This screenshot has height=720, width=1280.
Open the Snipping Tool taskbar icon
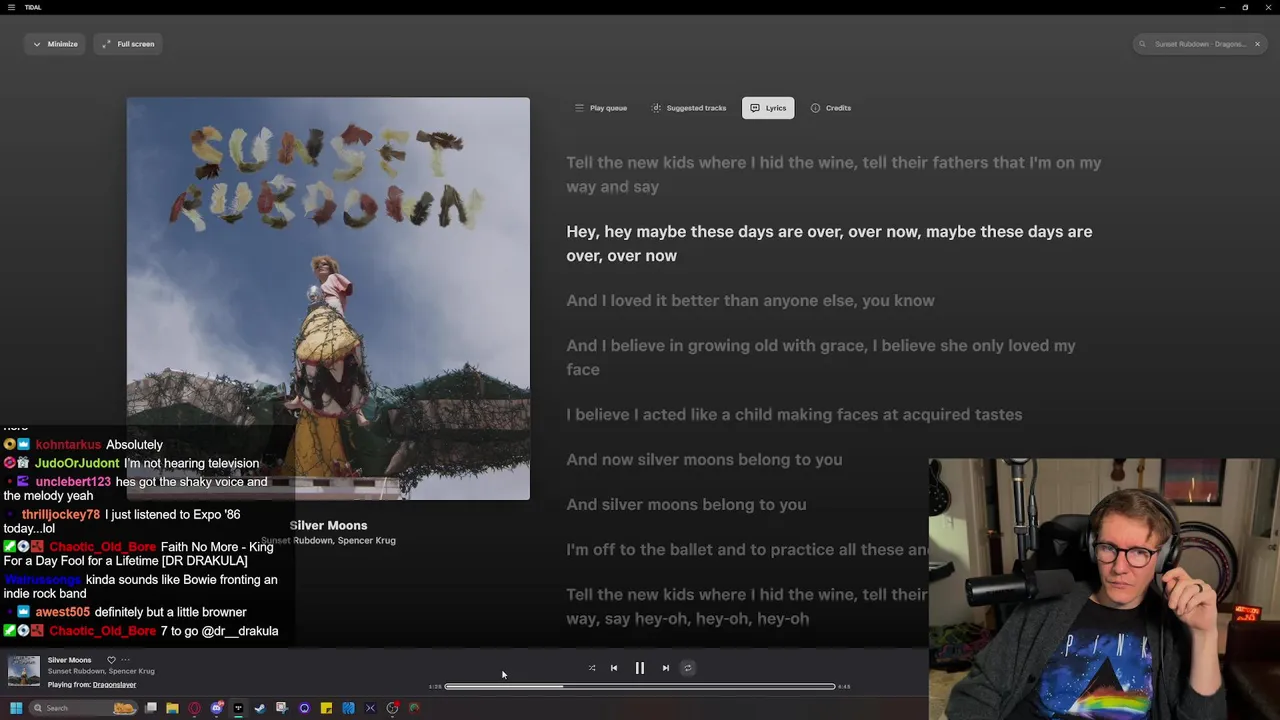point(282,708)
